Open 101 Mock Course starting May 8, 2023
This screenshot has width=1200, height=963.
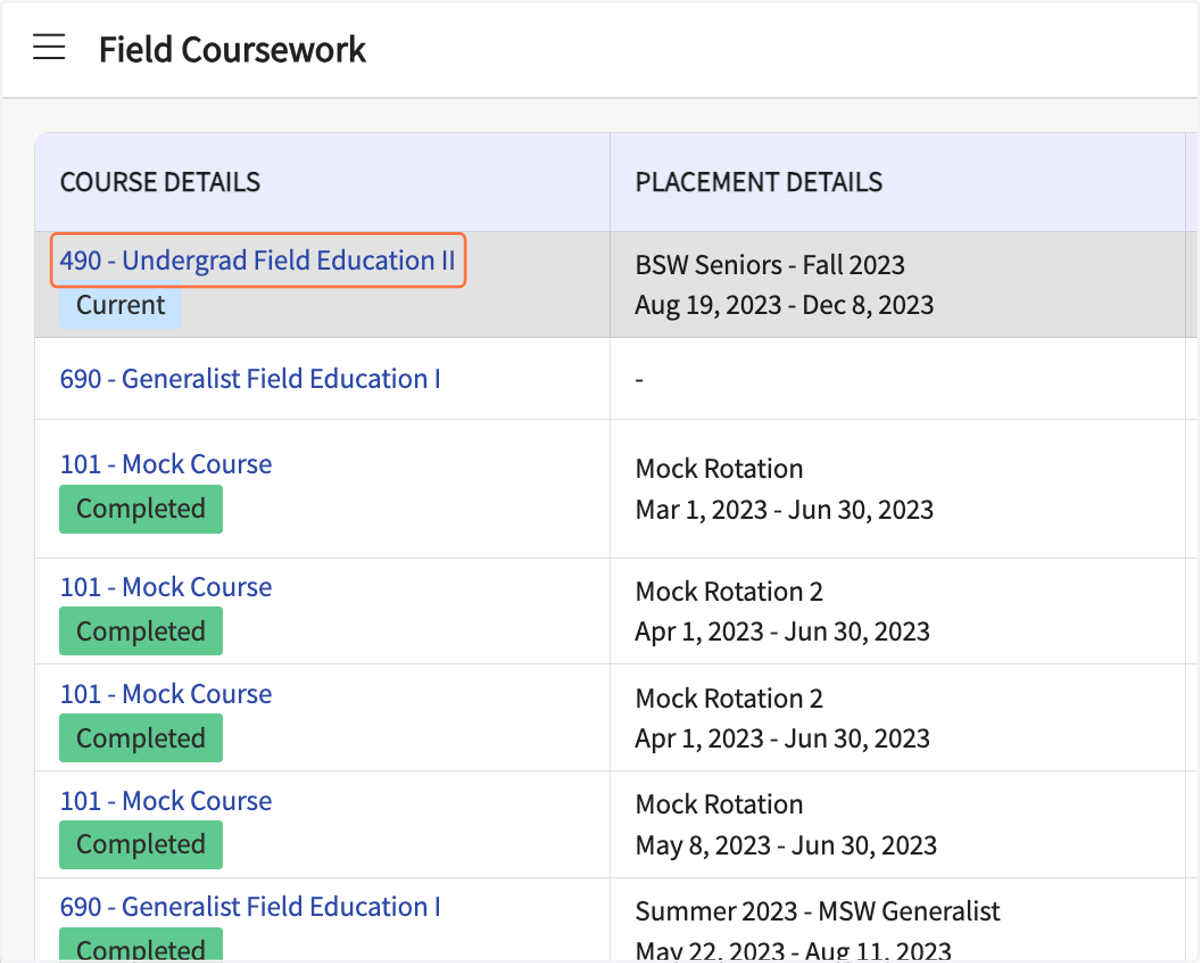[x=166, y=801]
